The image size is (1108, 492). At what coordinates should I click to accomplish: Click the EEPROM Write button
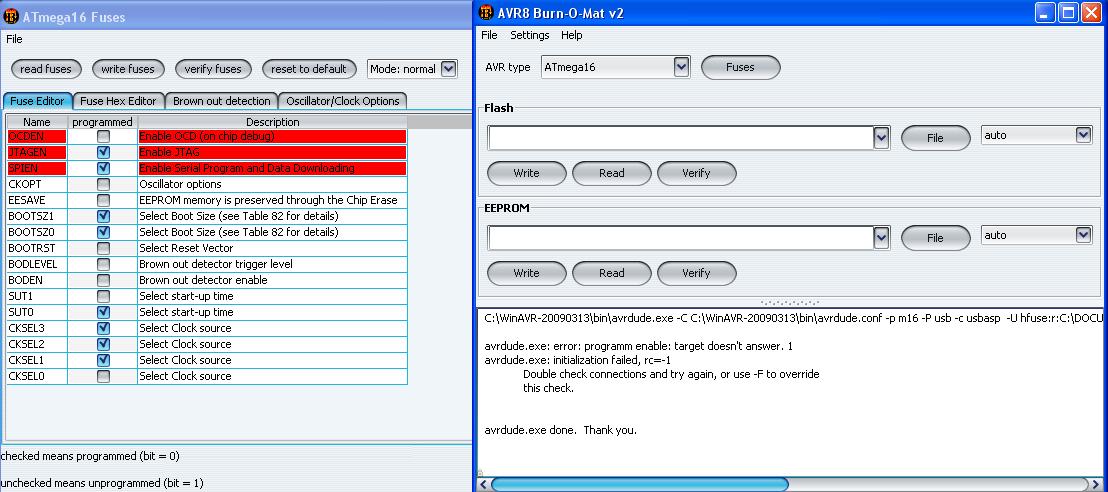526,273
